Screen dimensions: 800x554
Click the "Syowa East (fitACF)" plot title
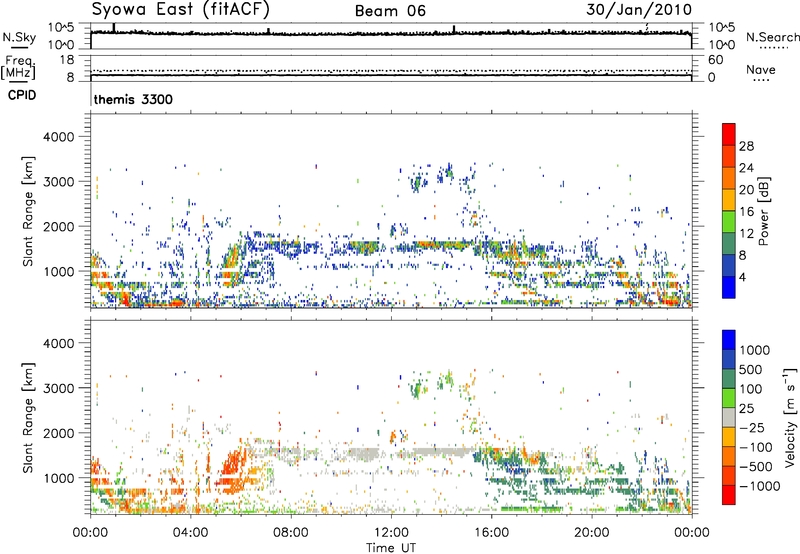180,9
